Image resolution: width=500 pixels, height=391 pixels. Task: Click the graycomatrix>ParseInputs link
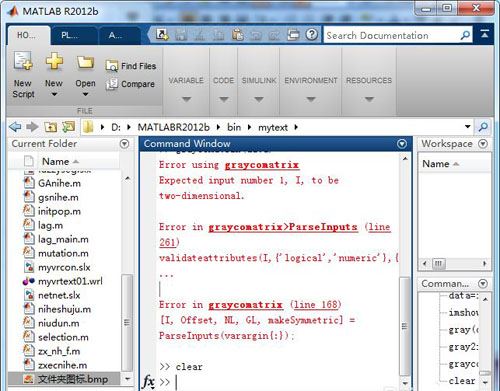pos(283,227)
